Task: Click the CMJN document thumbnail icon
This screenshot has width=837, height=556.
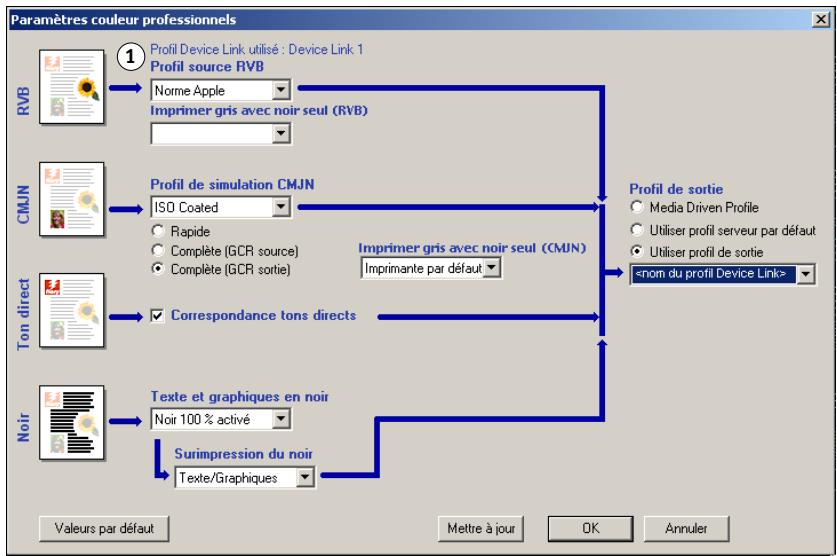Action: [x=72, y=199]
